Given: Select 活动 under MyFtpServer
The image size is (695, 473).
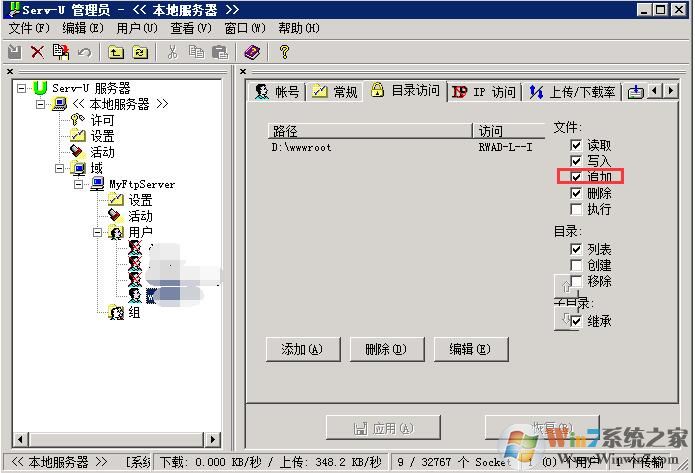Looking at the screenshot, I should [140, 216].
